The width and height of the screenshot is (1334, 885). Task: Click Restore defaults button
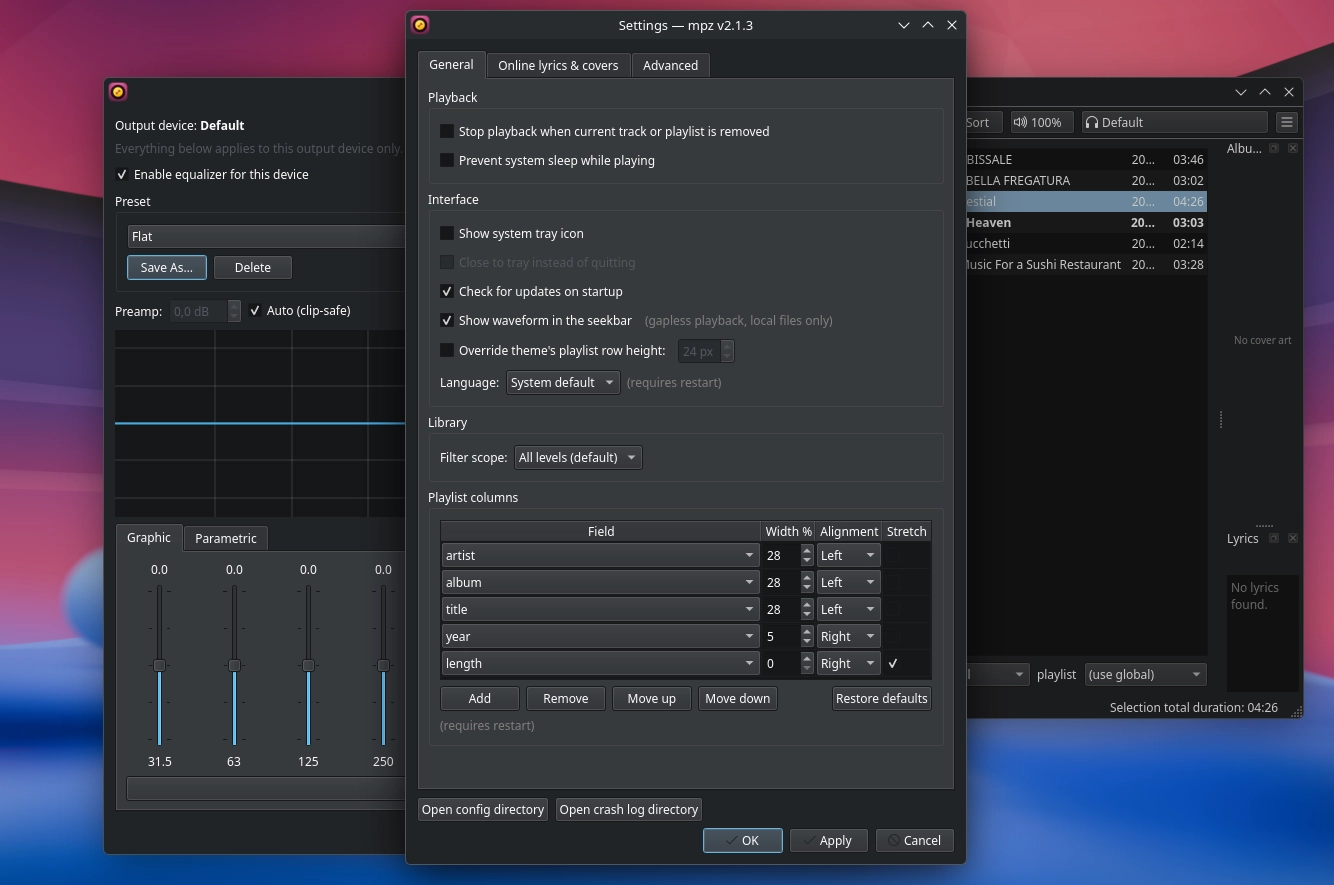pos(882,698)
